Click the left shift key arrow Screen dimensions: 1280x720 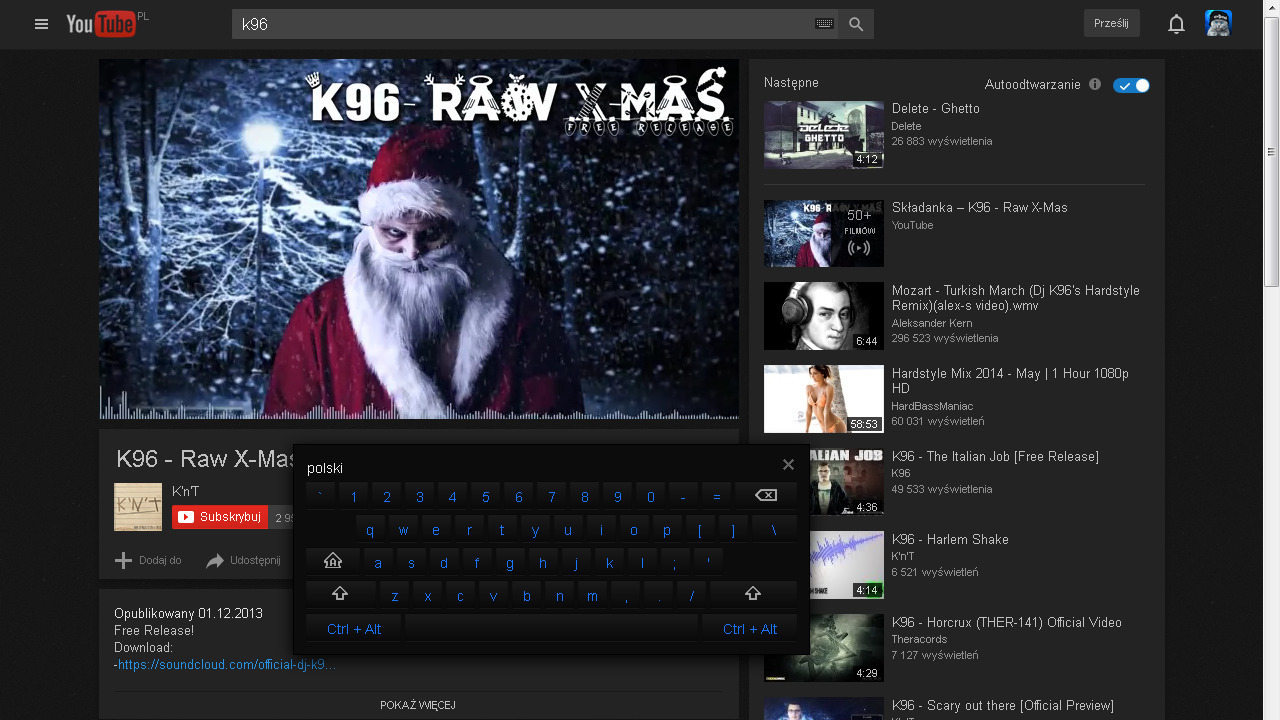(340, 595)
